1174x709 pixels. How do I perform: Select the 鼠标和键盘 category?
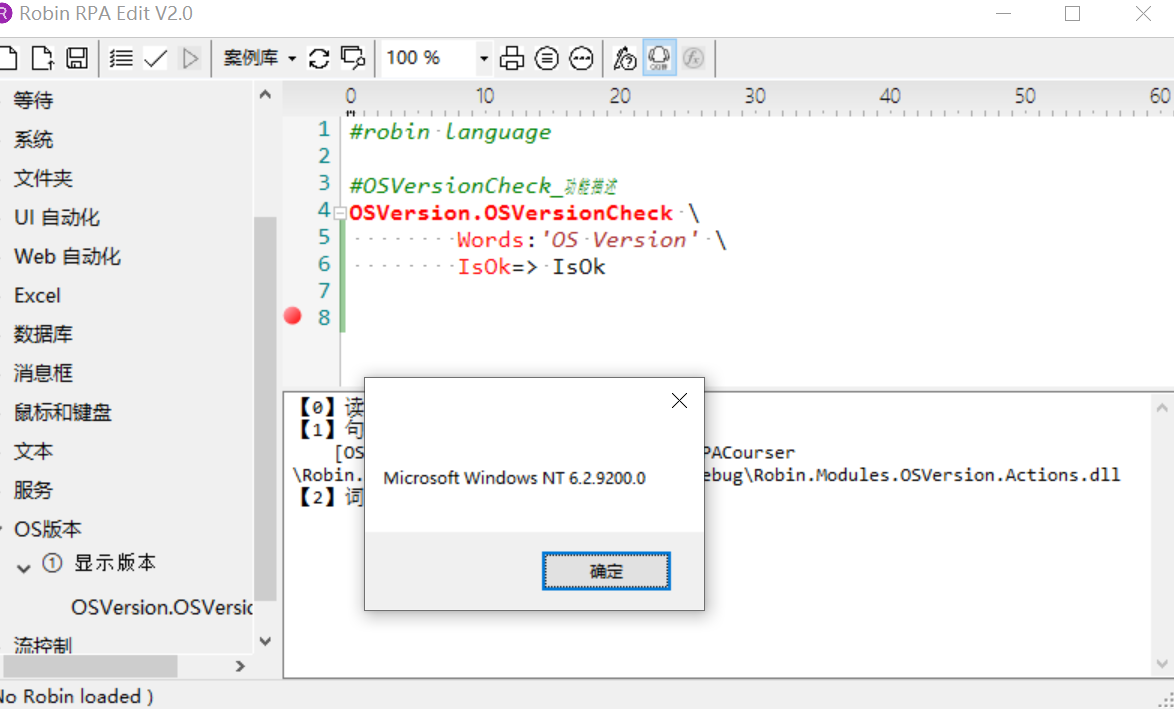[63, 412]
